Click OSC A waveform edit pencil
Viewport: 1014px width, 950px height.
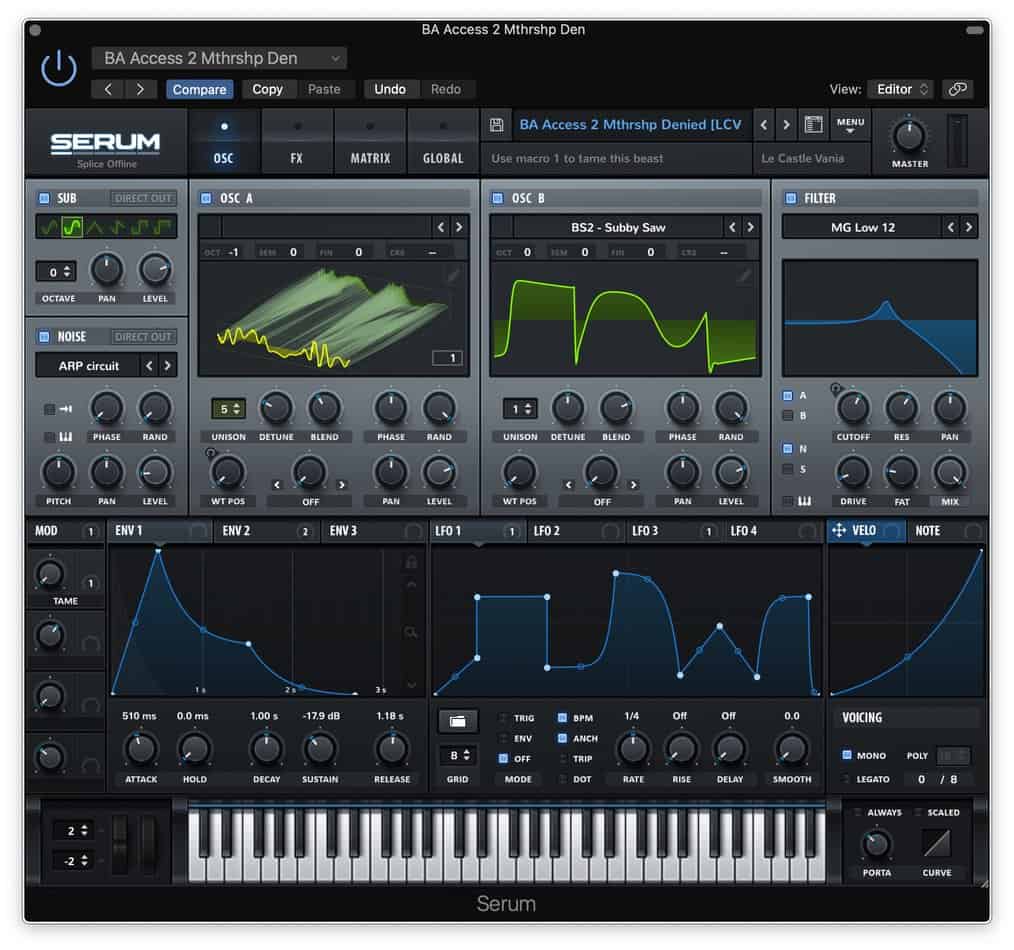click(453, 276)
